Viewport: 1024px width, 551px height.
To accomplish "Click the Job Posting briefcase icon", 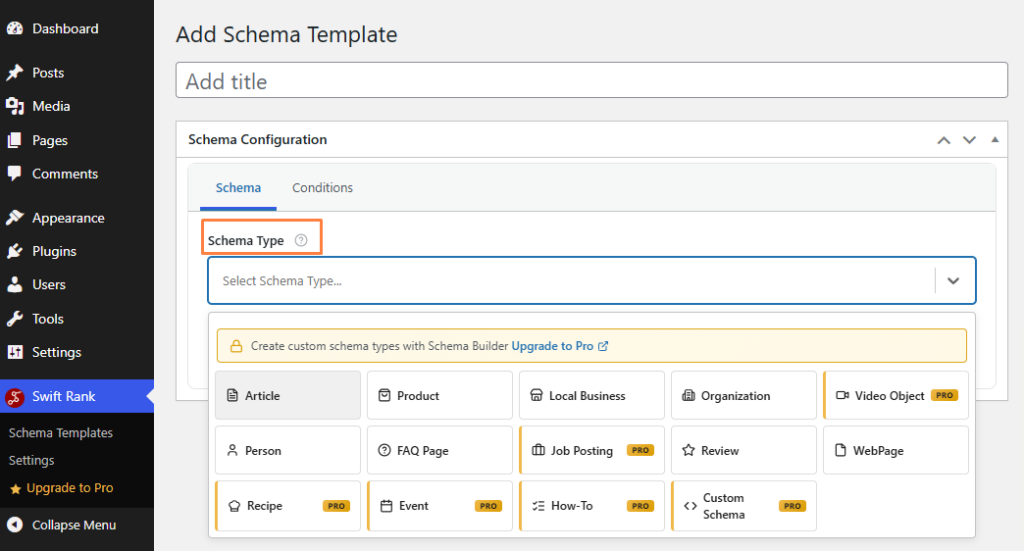I will pyautogui.click(x=538, y=450).
